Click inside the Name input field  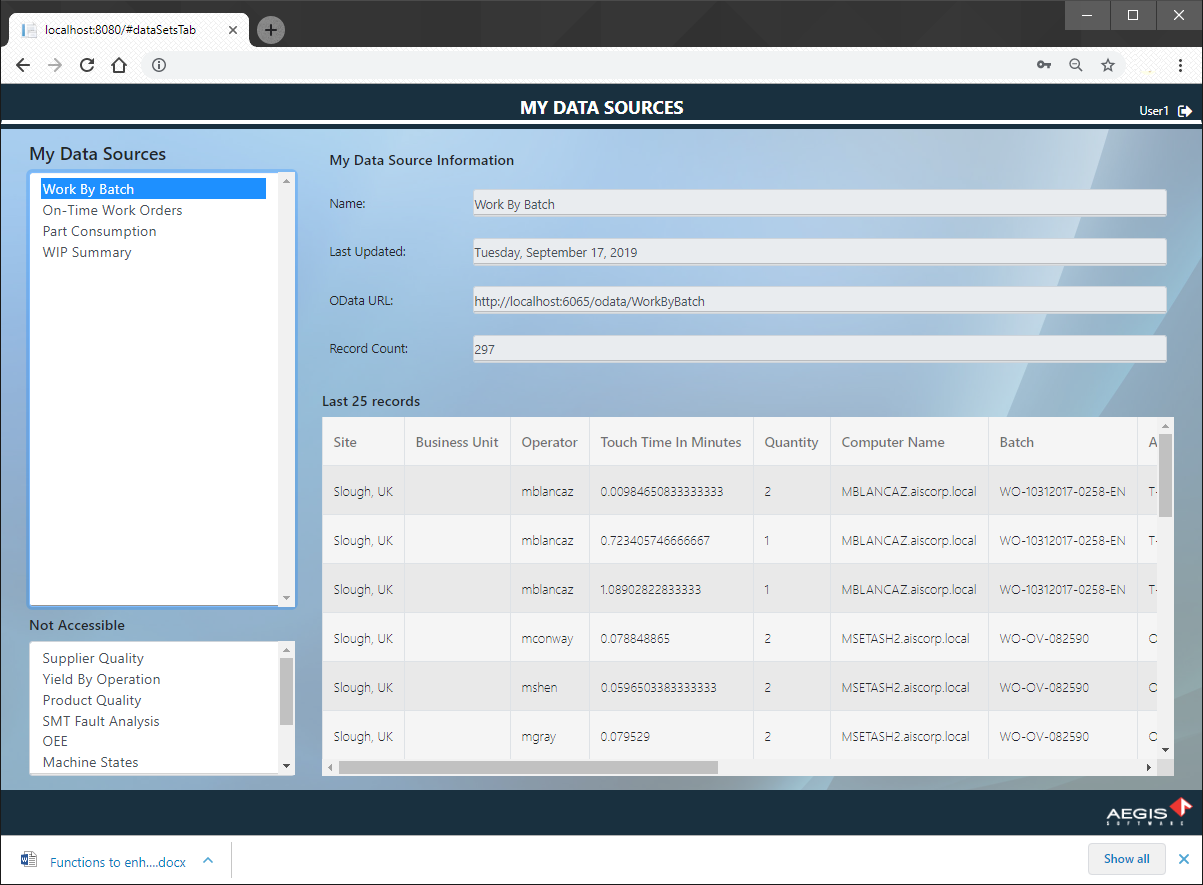818,202
